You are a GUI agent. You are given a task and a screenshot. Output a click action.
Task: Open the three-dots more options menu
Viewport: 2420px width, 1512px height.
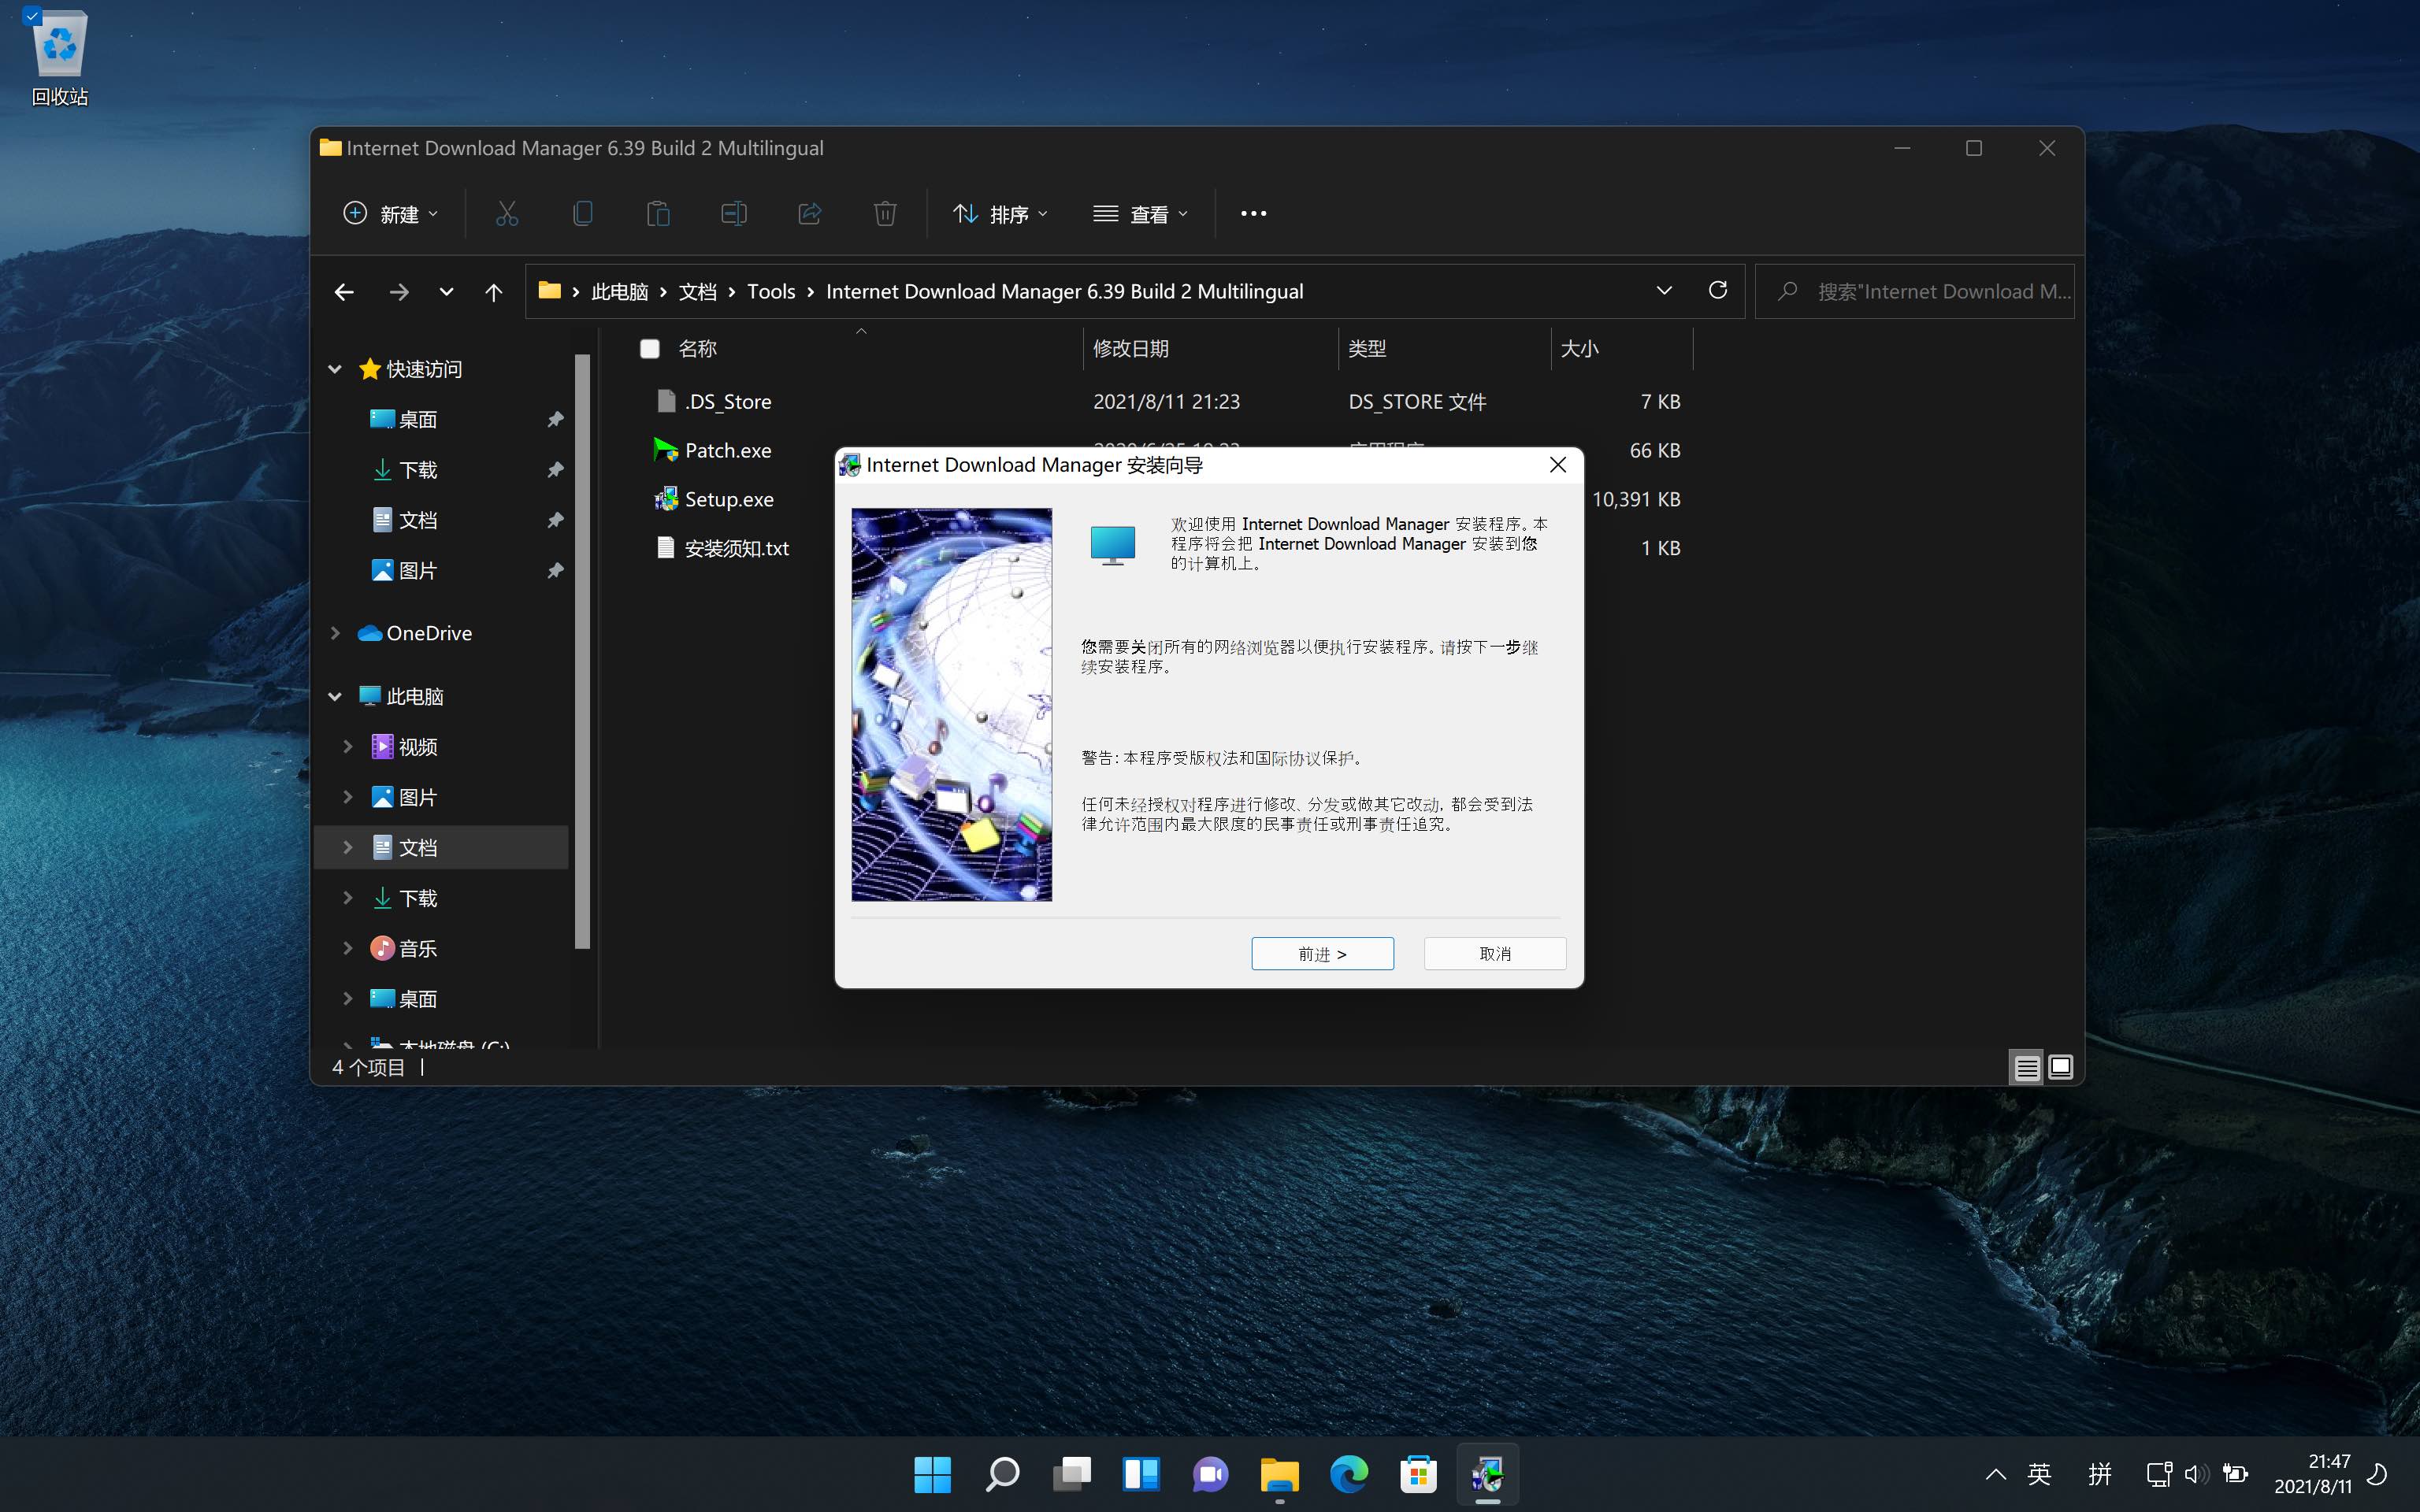(1253, 213)
